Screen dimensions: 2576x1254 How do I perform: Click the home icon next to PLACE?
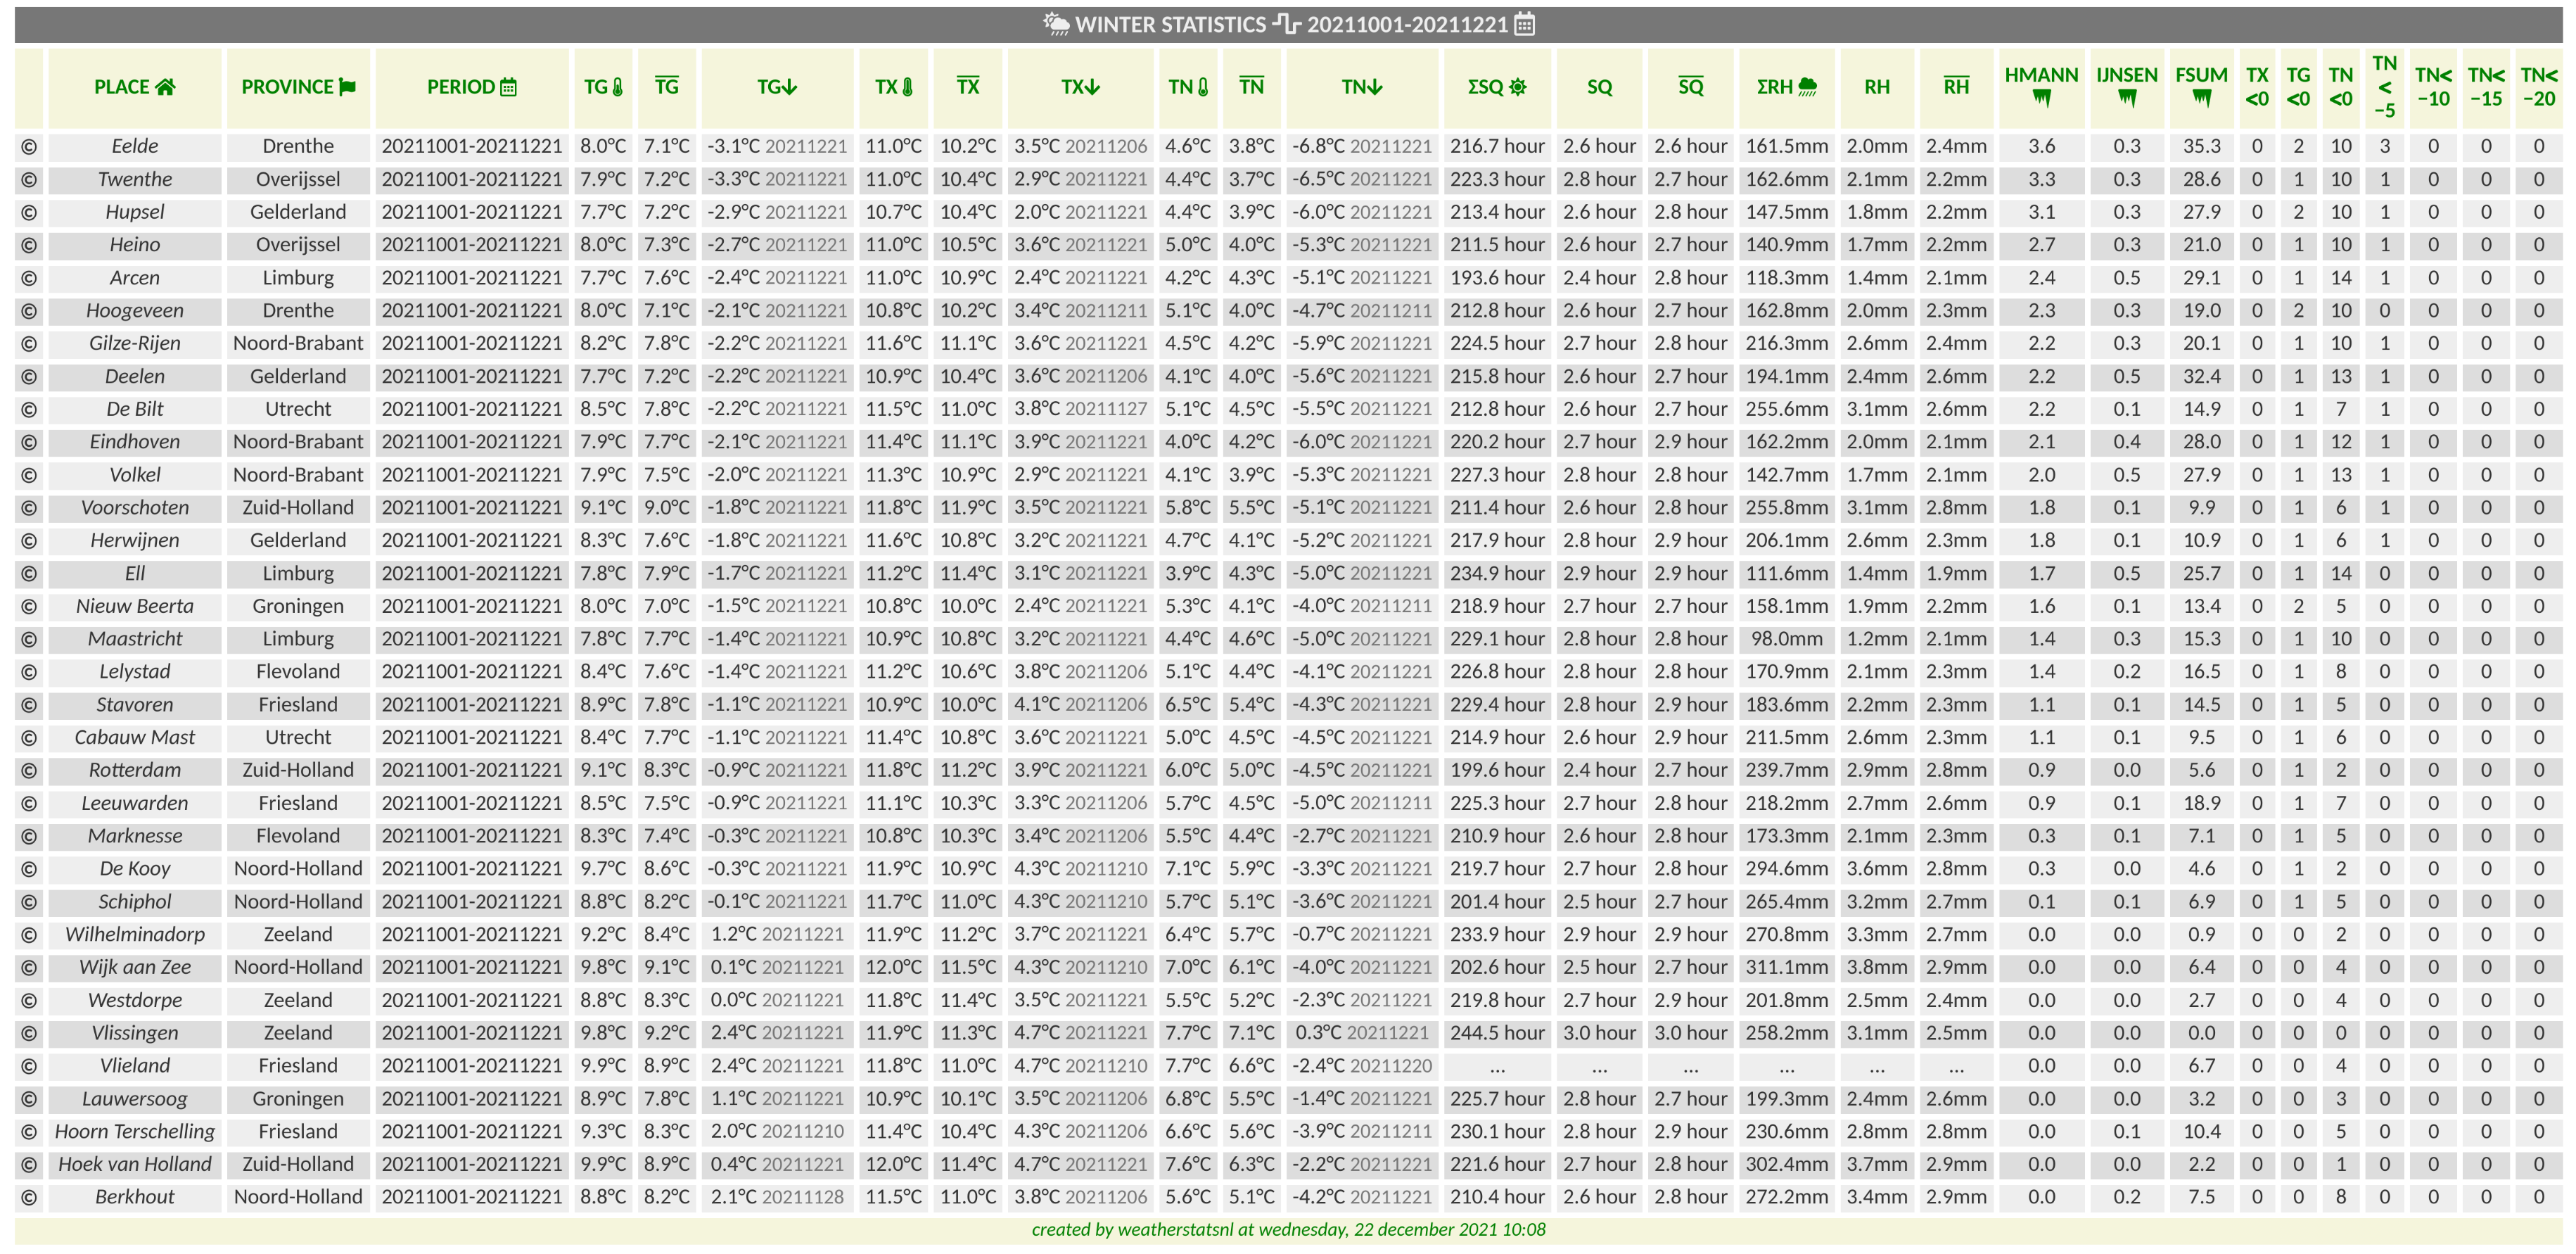[165, 87]
